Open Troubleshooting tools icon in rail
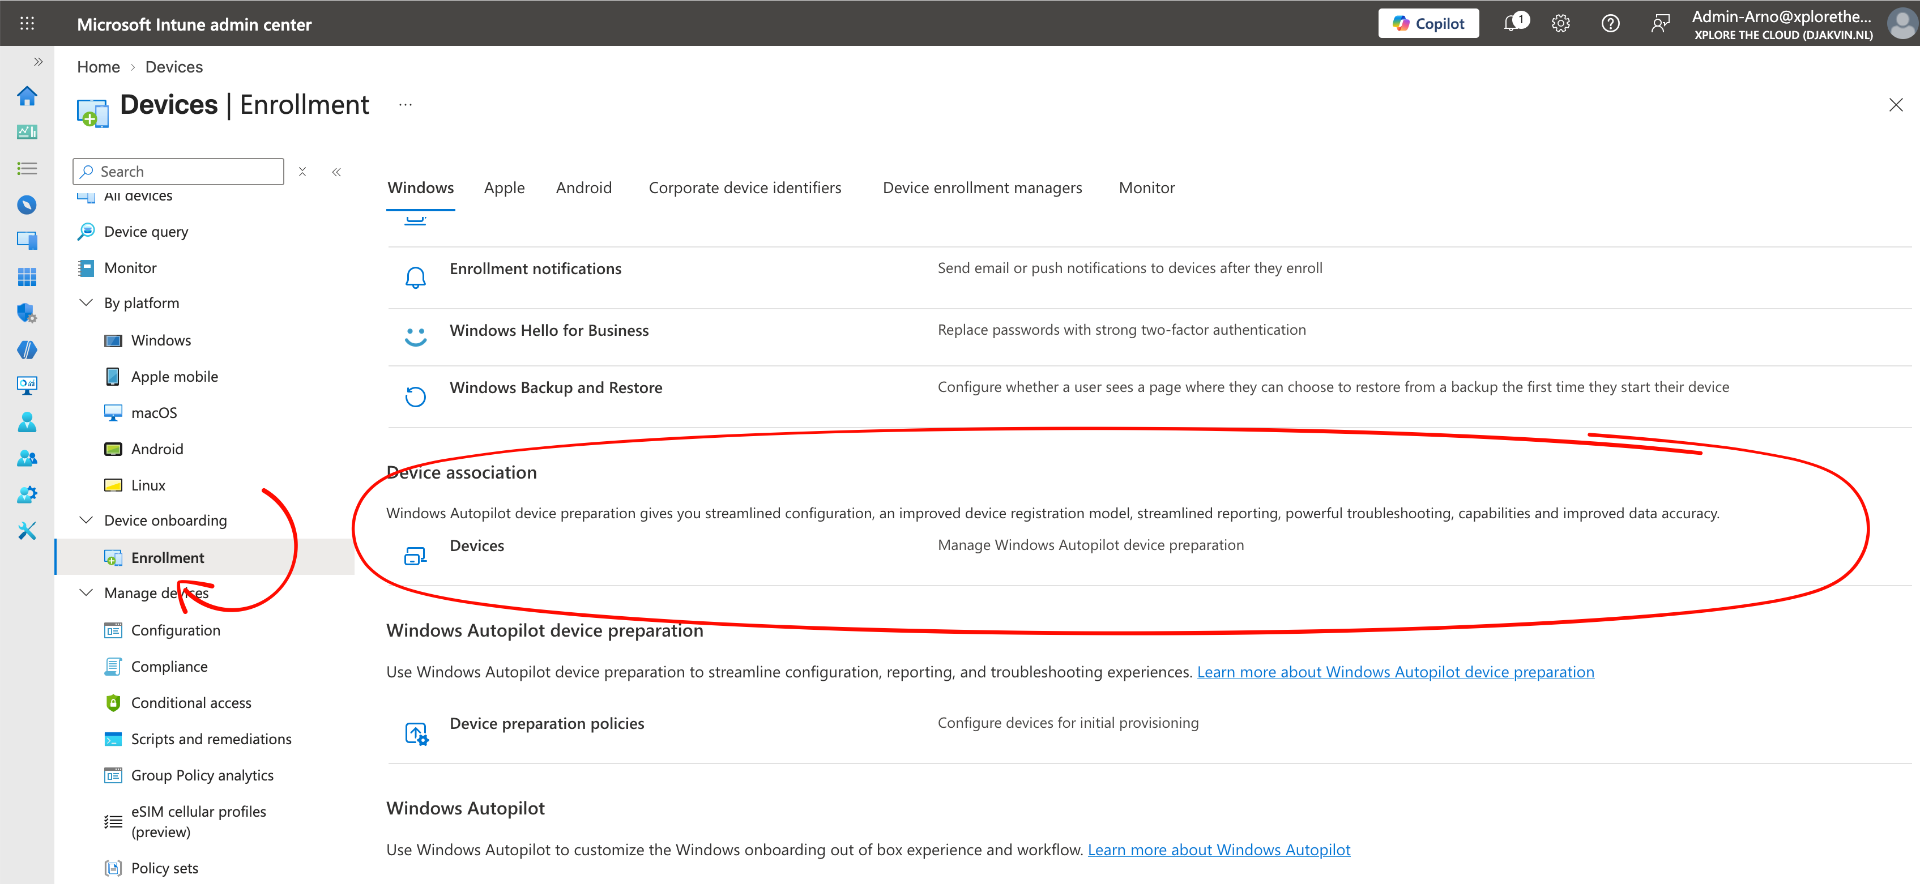 pyautogui.click(x=27, y=530)
